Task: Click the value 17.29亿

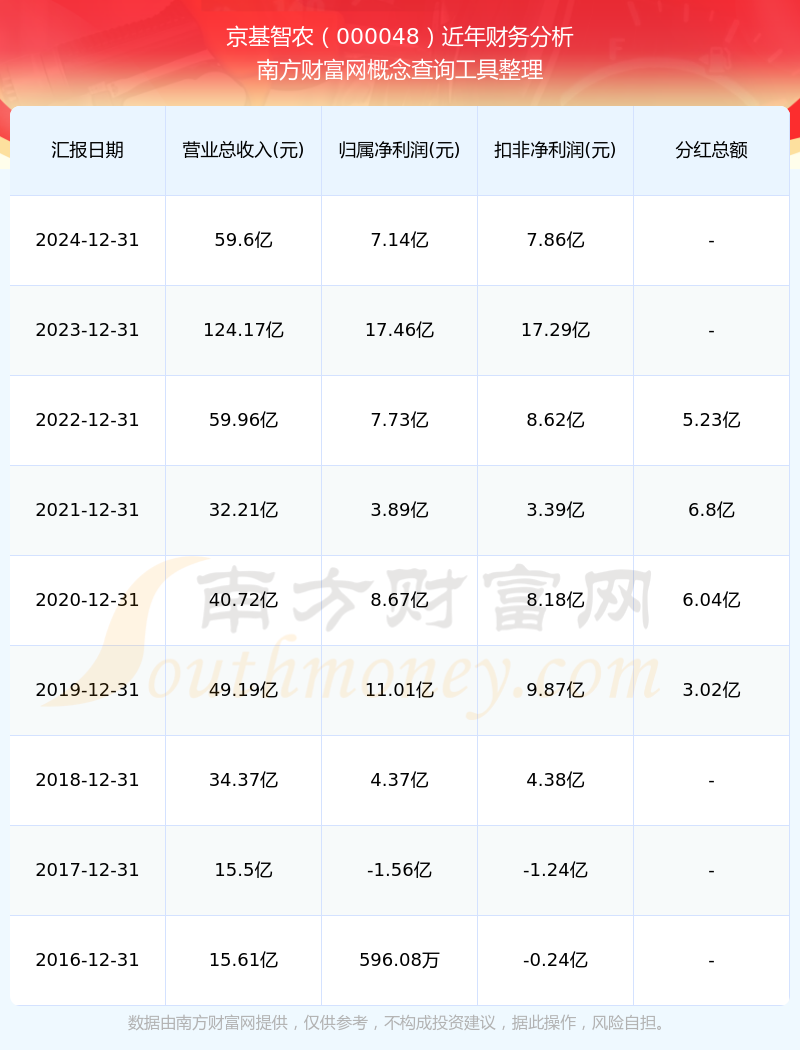Action: (556, 330)
